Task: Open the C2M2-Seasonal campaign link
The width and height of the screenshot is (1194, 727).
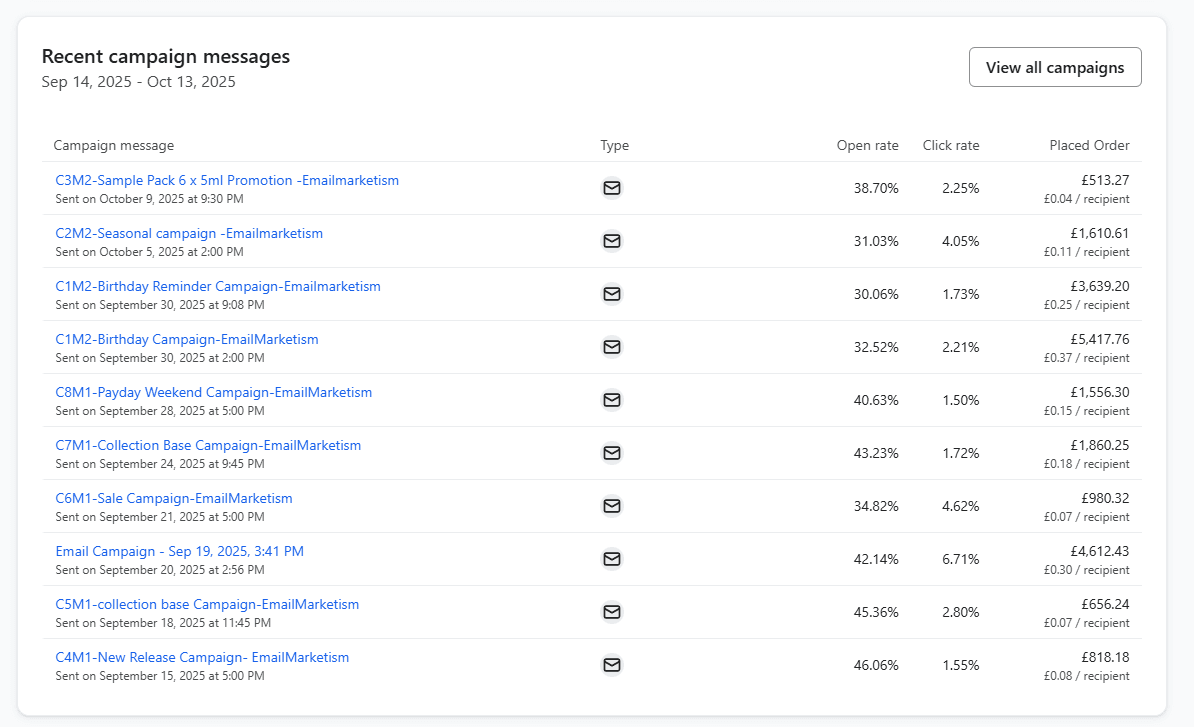Action: coord(189,234)
